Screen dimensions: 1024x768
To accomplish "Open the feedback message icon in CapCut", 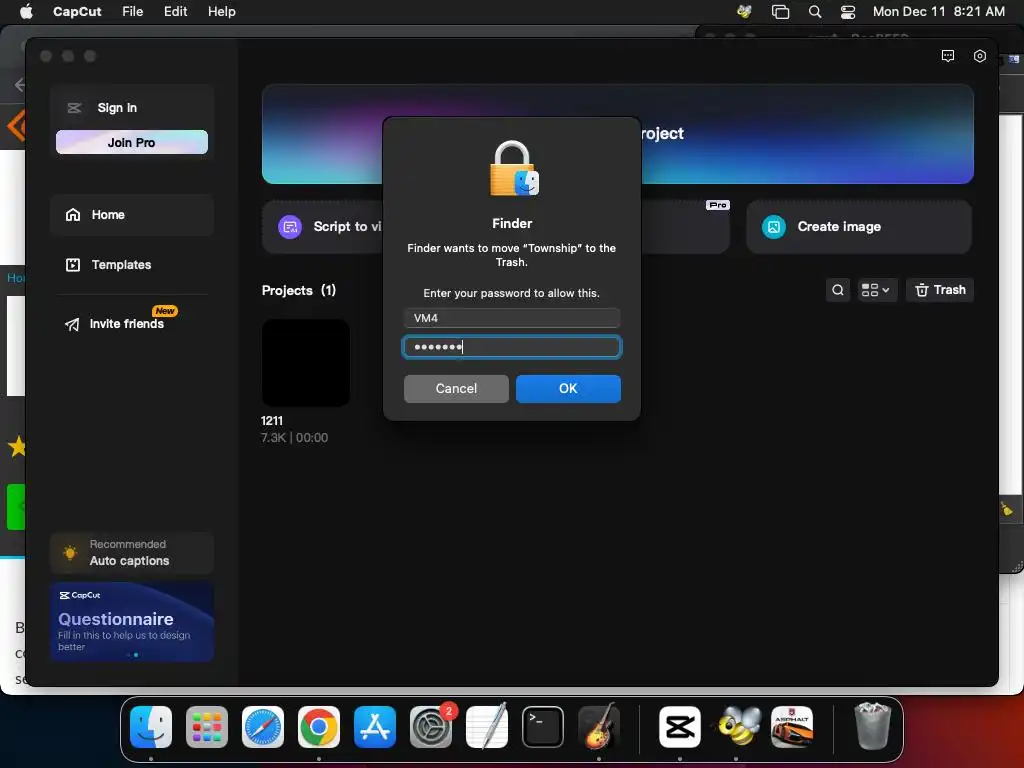I will 948,56.
